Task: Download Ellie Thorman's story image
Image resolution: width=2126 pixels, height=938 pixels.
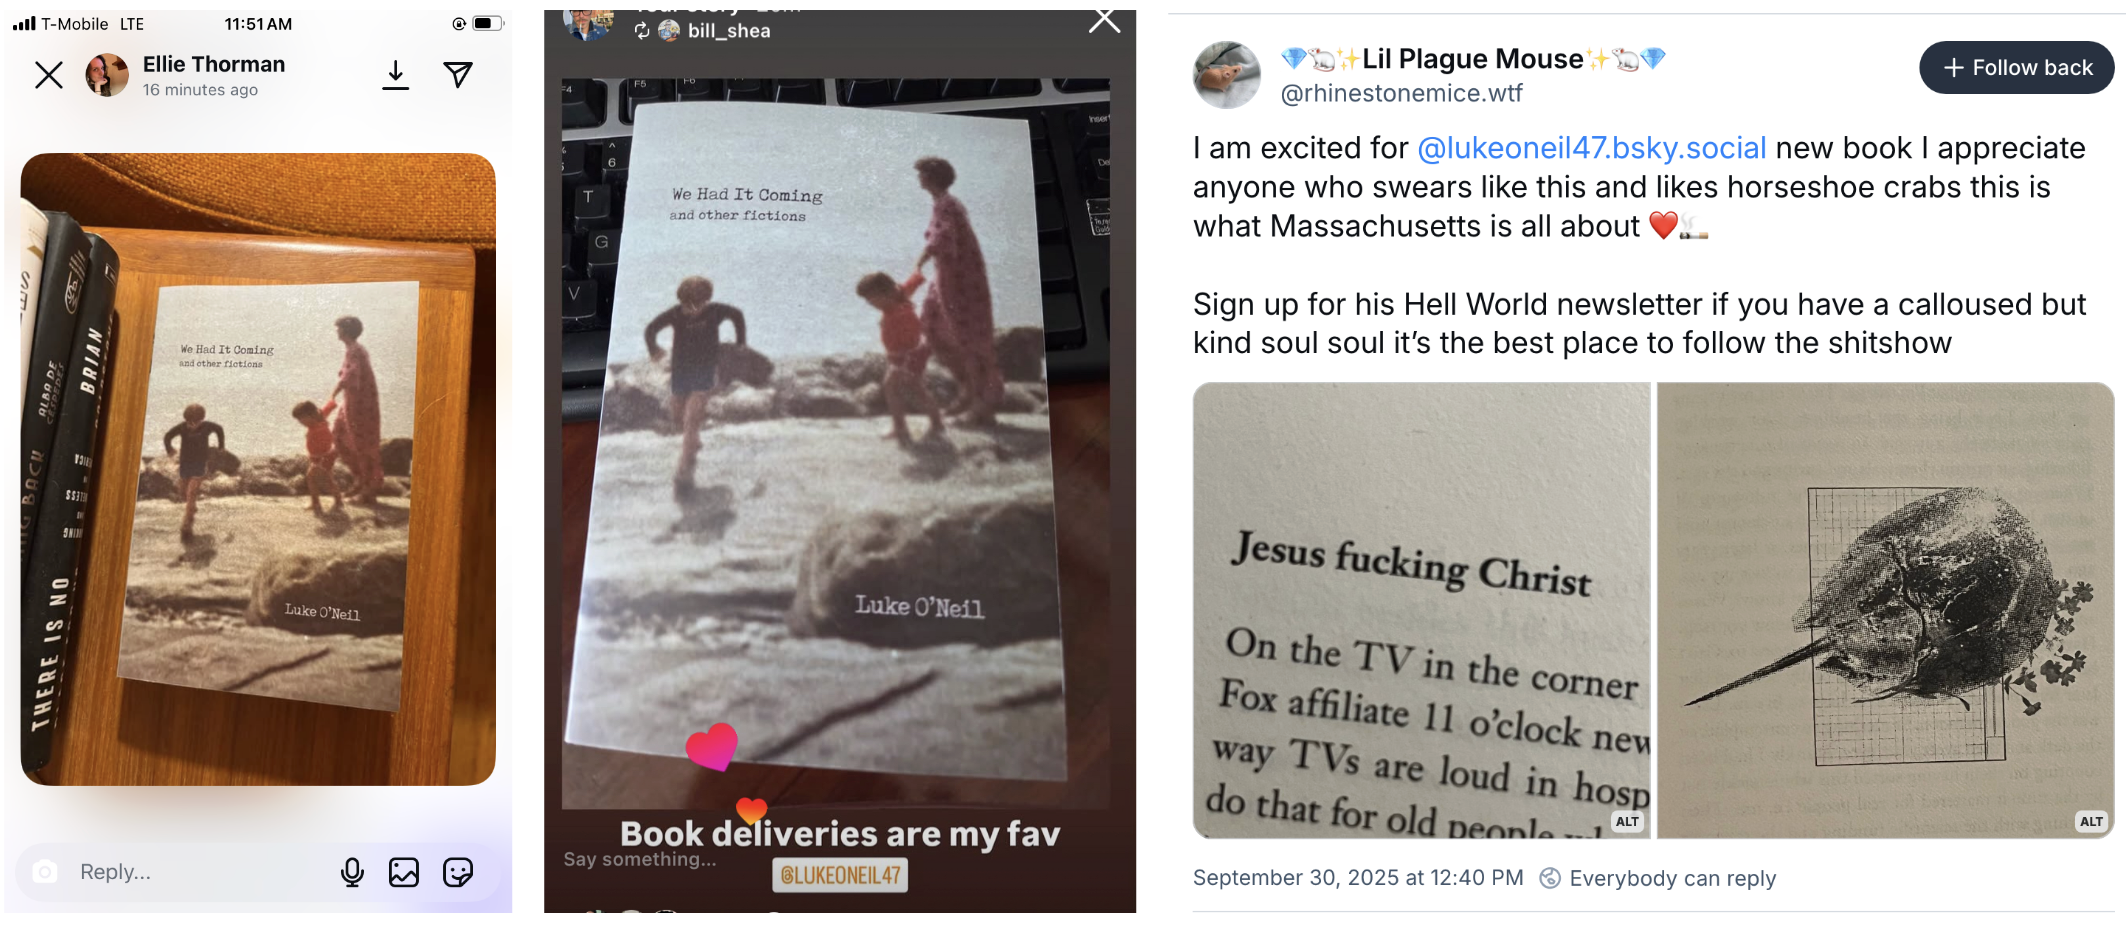Action: tap(396, 75)
